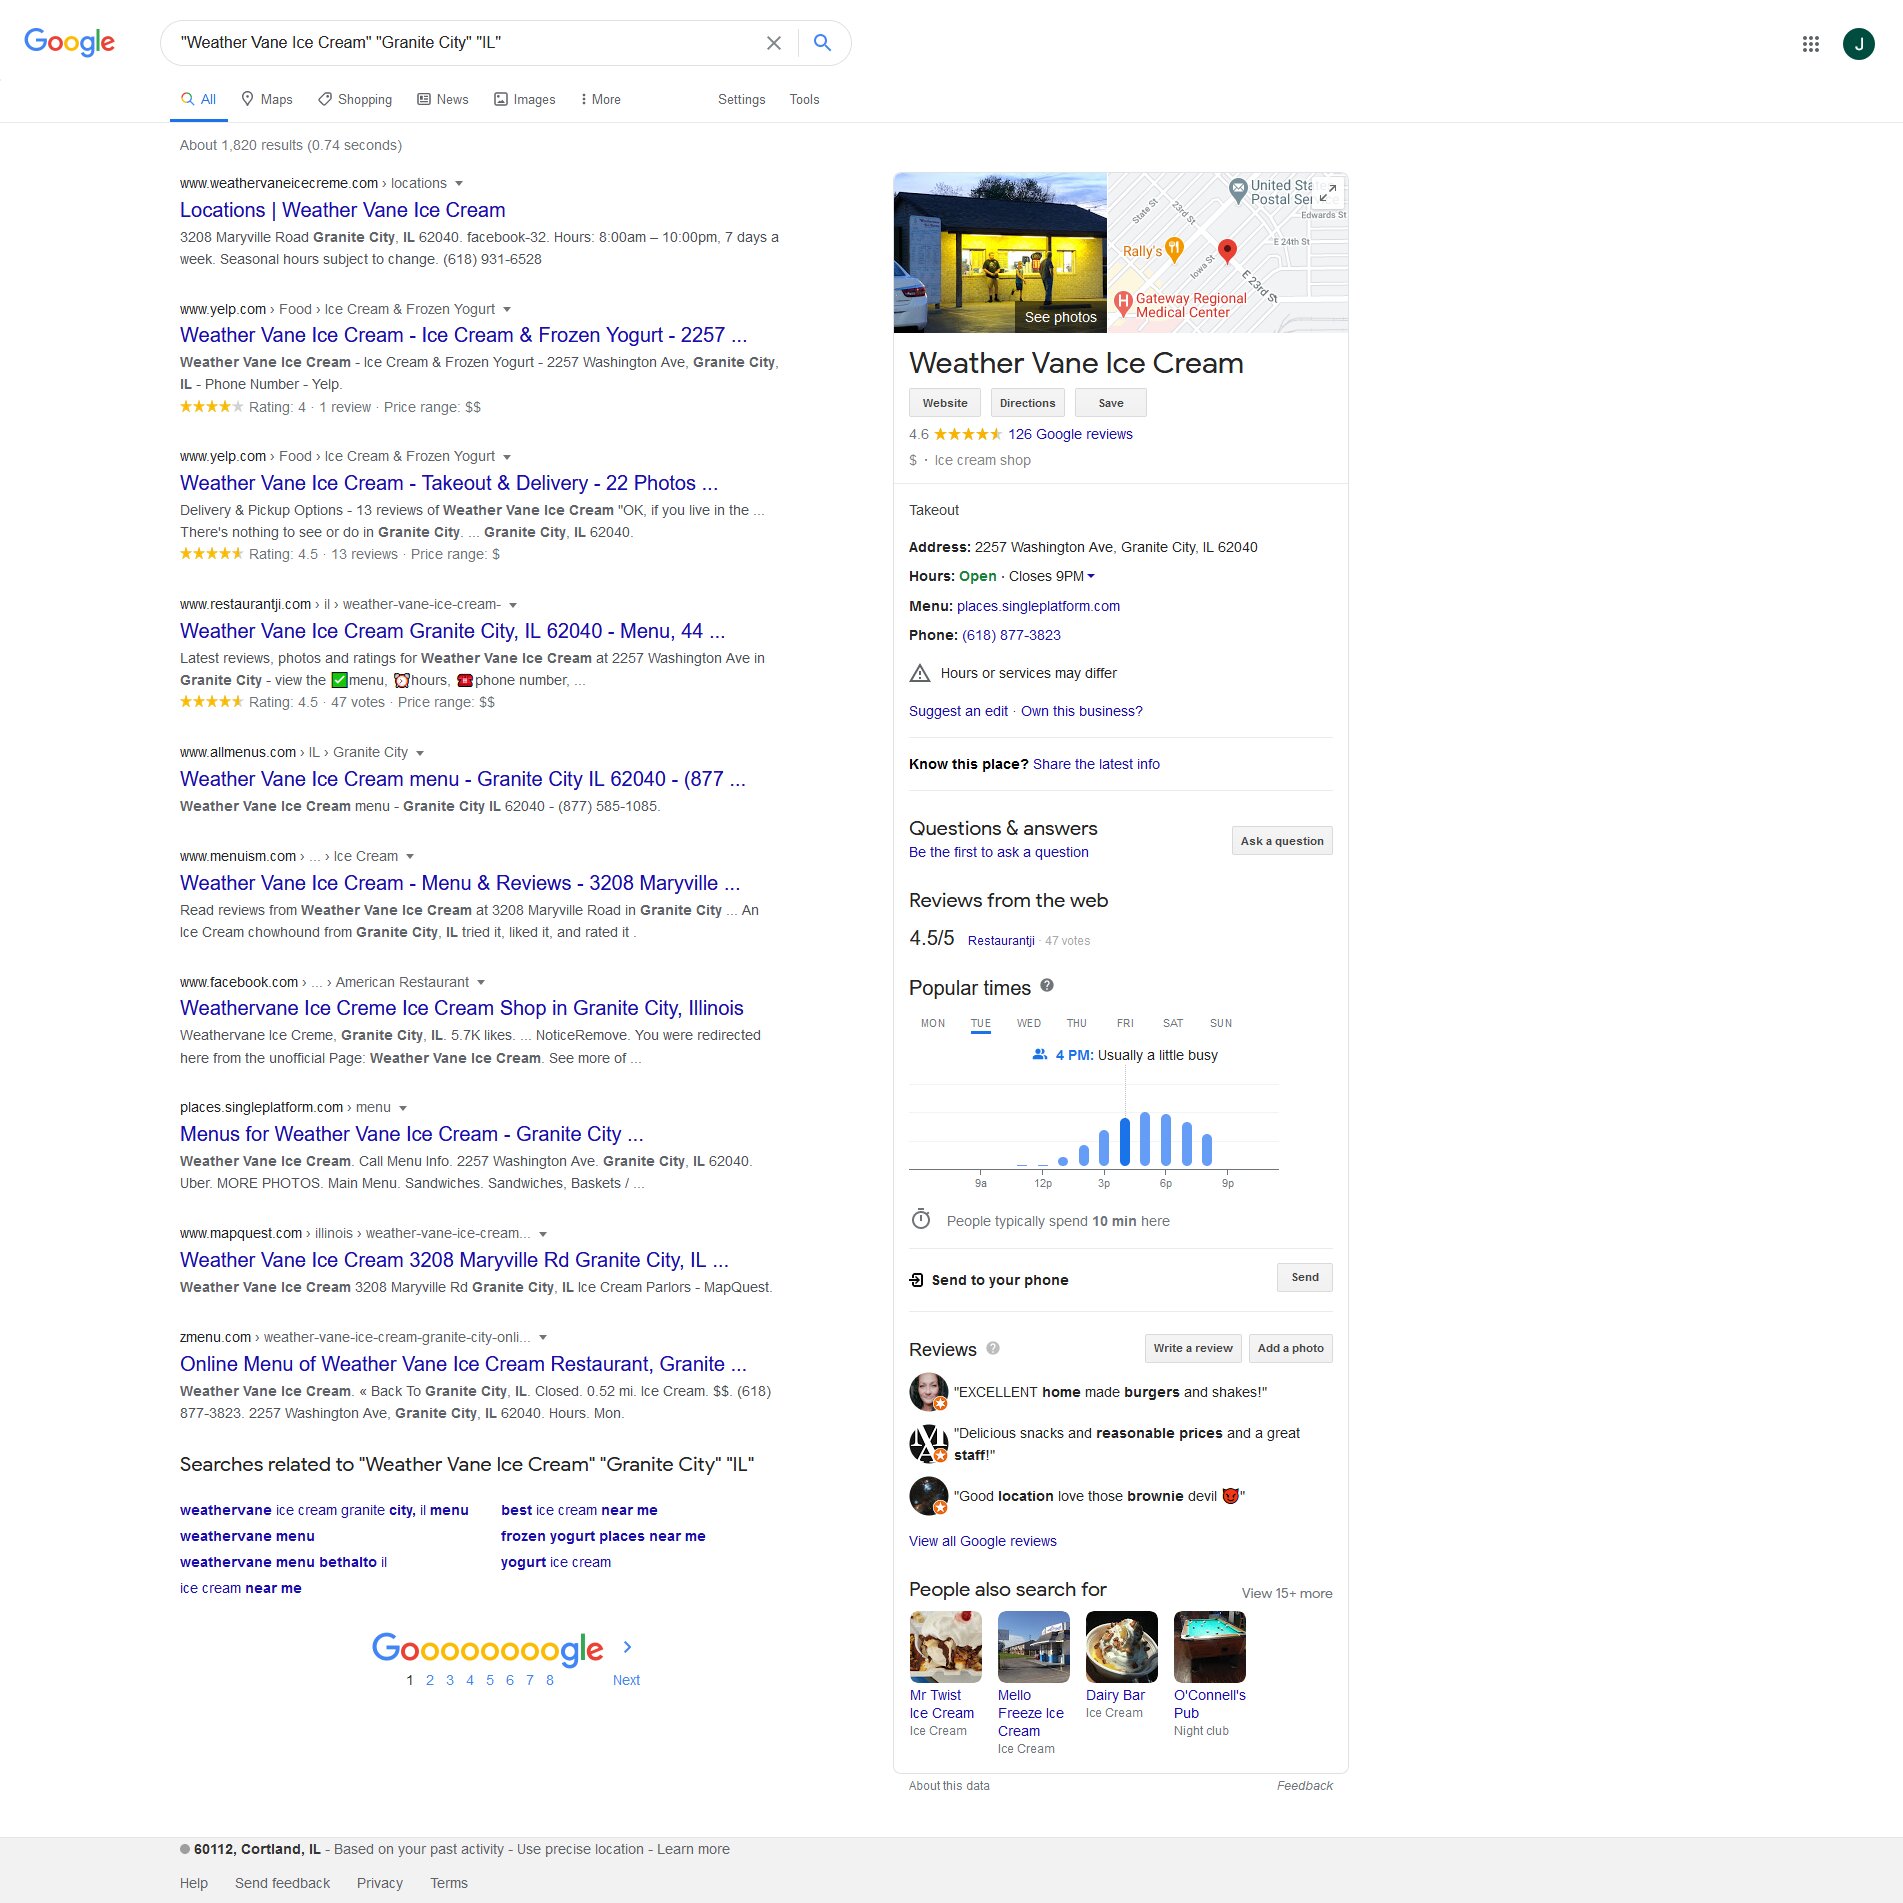Expand dropdown arrow on restaurantji.com result

pyautogui.click(x=513, y=605)
